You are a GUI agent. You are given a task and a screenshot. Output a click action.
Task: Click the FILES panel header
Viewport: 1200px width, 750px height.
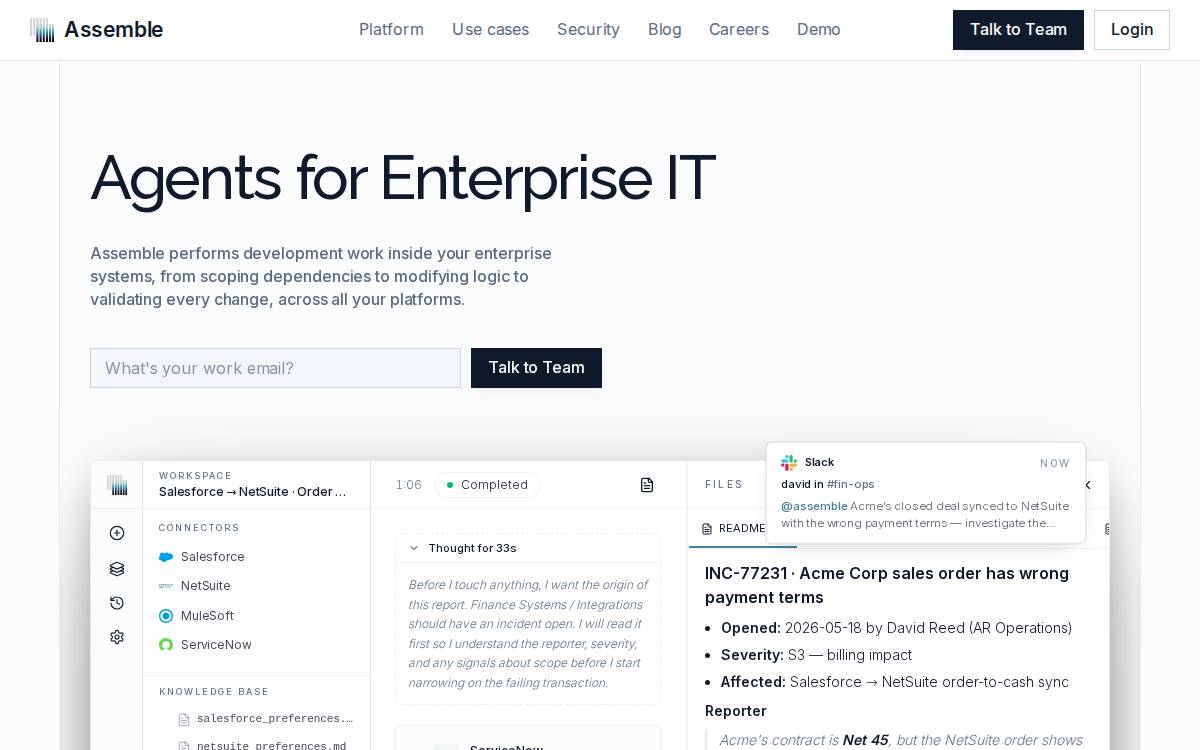(724, 485)
